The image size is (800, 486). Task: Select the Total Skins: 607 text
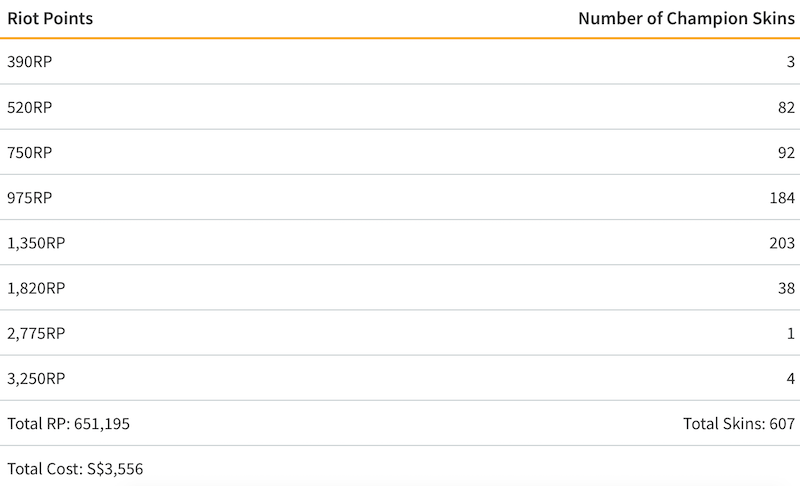(x=739, y=423)
